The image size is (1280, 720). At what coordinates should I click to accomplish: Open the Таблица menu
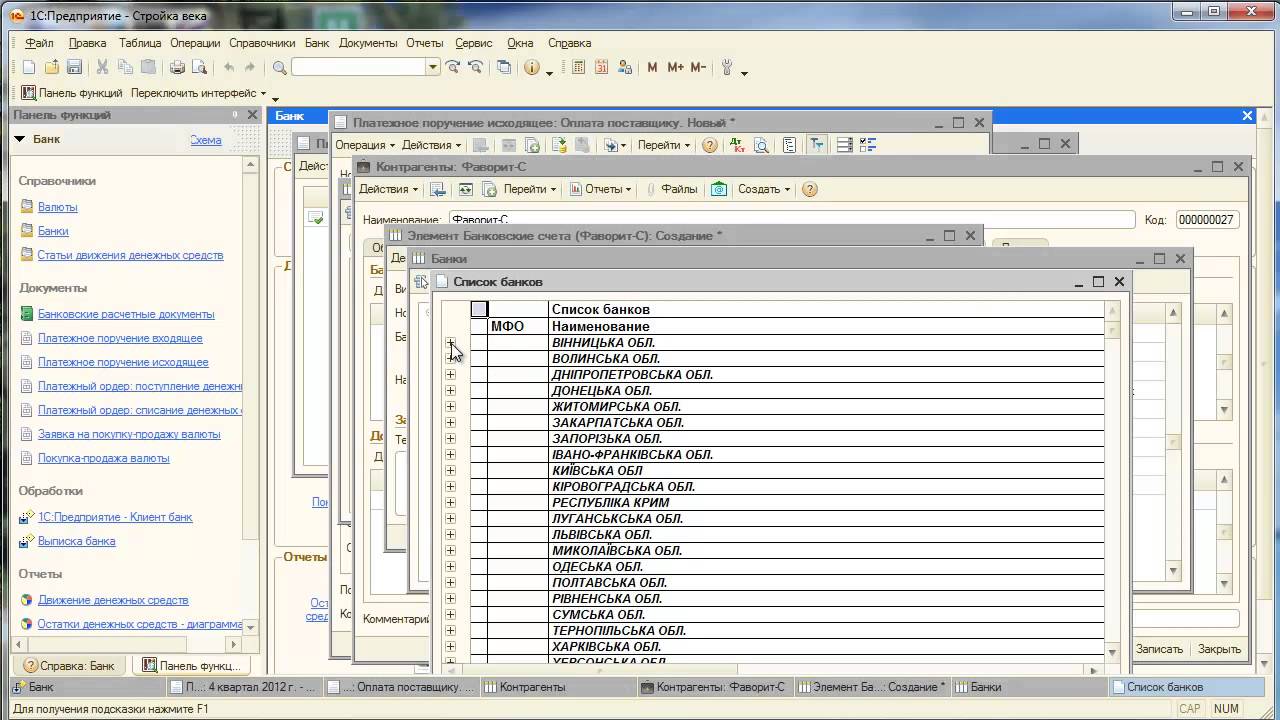140,43
